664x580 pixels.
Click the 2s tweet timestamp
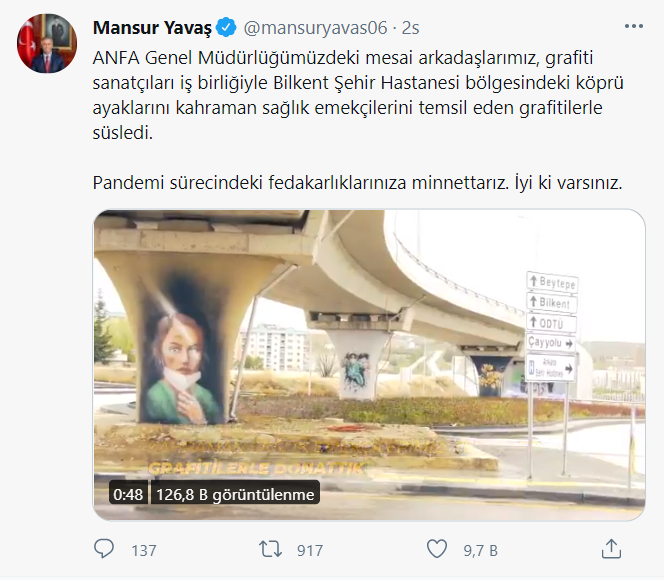point(410,28)
